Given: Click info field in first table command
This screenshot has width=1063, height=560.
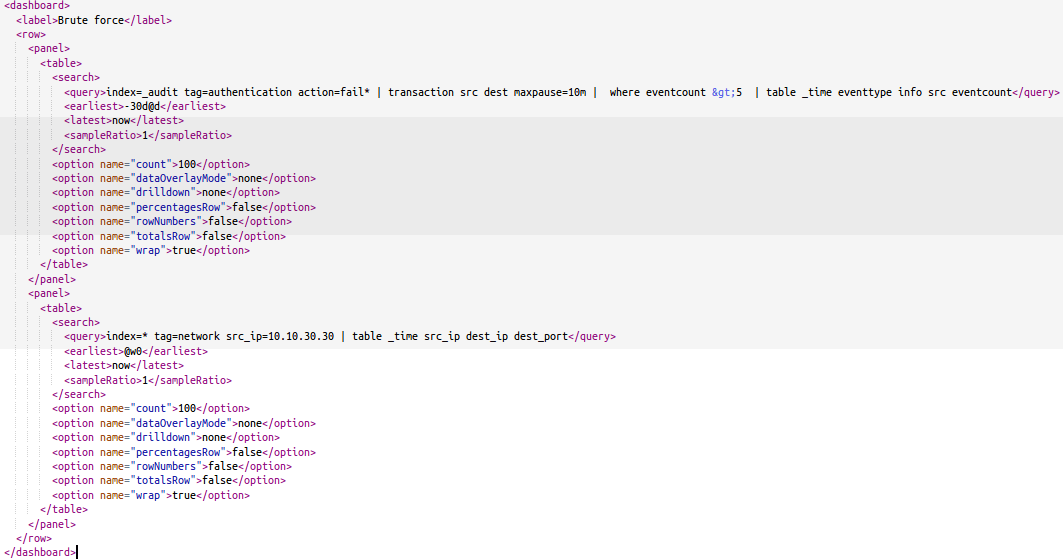Looking at the screenshot, I should point(910,92).
